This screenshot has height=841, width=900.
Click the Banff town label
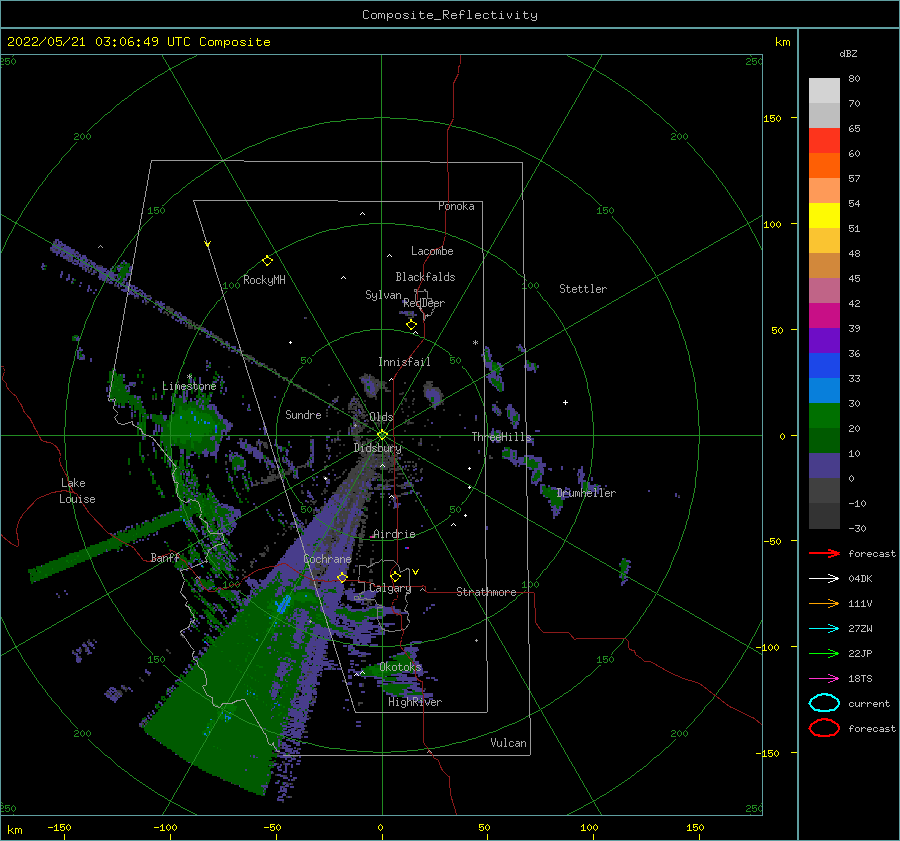coord(165,557)
